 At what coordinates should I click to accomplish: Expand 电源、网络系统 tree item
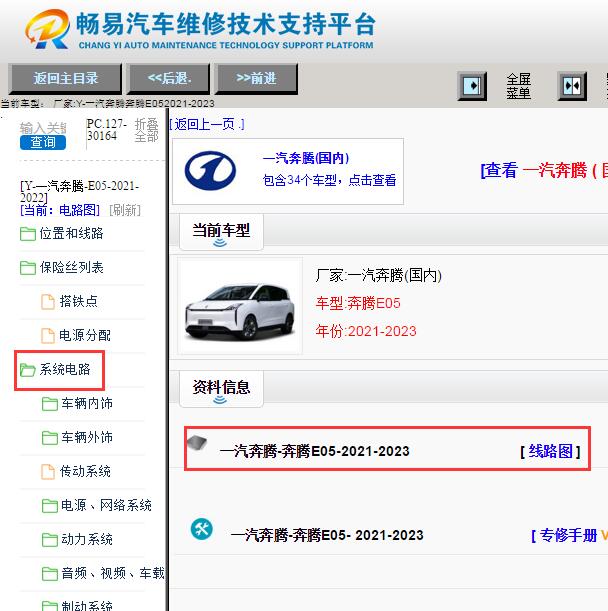click(106, 506)
